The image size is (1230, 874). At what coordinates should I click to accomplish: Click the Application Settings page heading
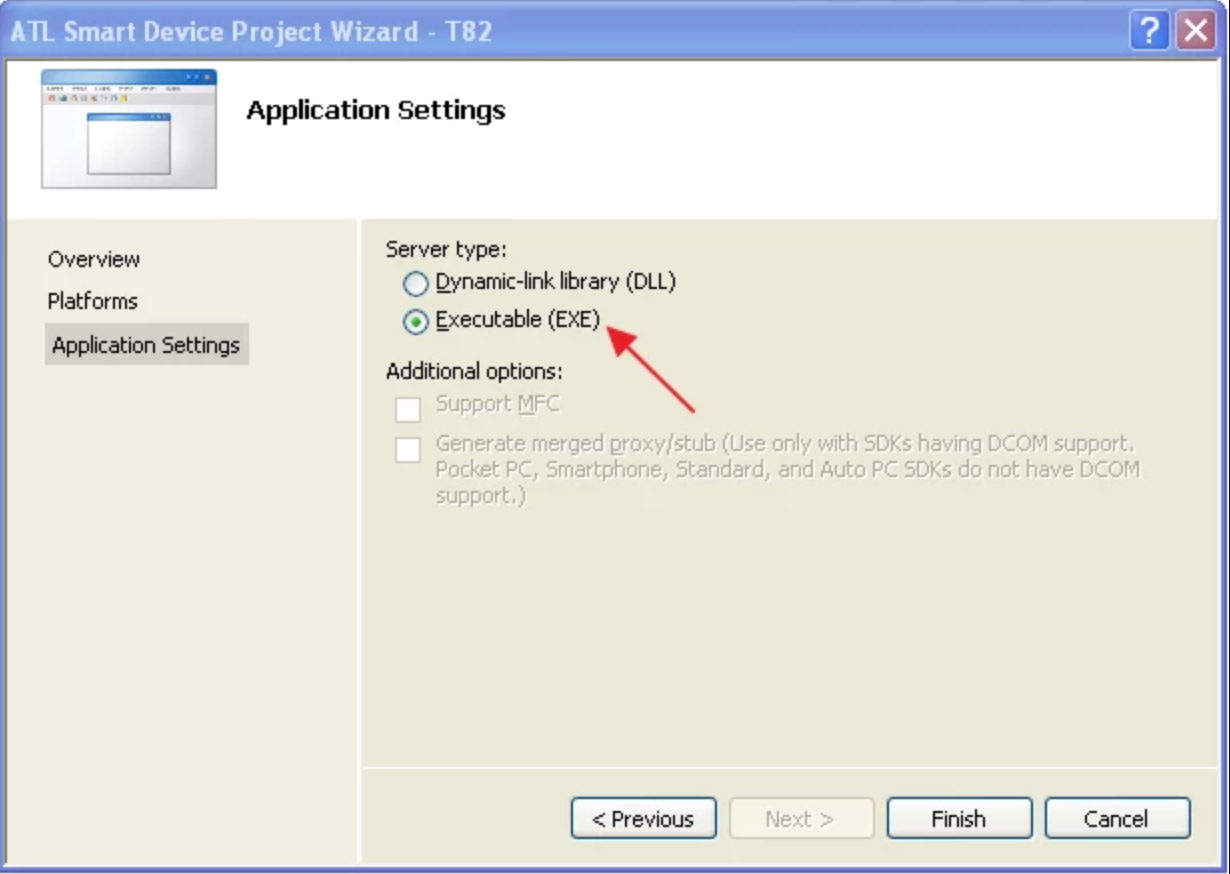pos(376,110)
